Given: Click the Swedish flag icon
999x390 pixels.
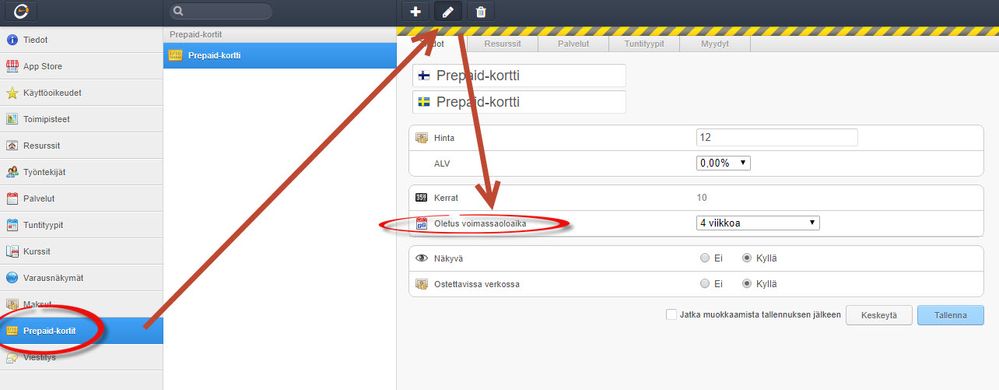Looking at the screenshot, I should [x=424, y=102].
